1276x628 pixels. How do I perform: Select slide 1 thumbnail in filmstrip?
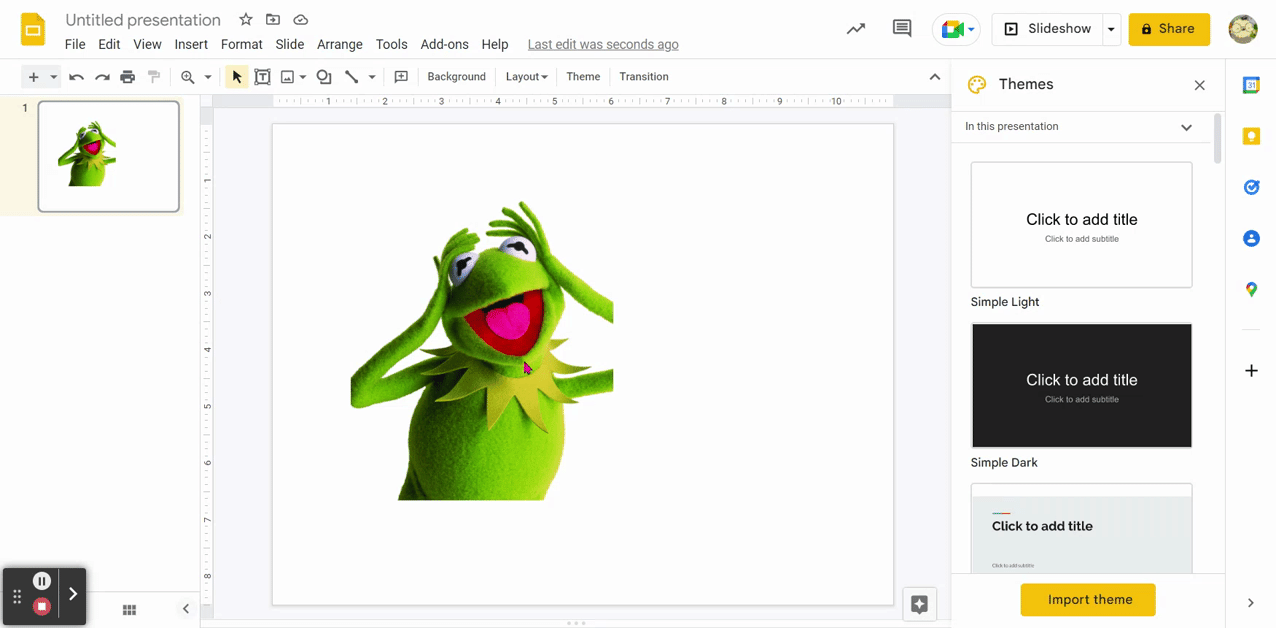109,156
